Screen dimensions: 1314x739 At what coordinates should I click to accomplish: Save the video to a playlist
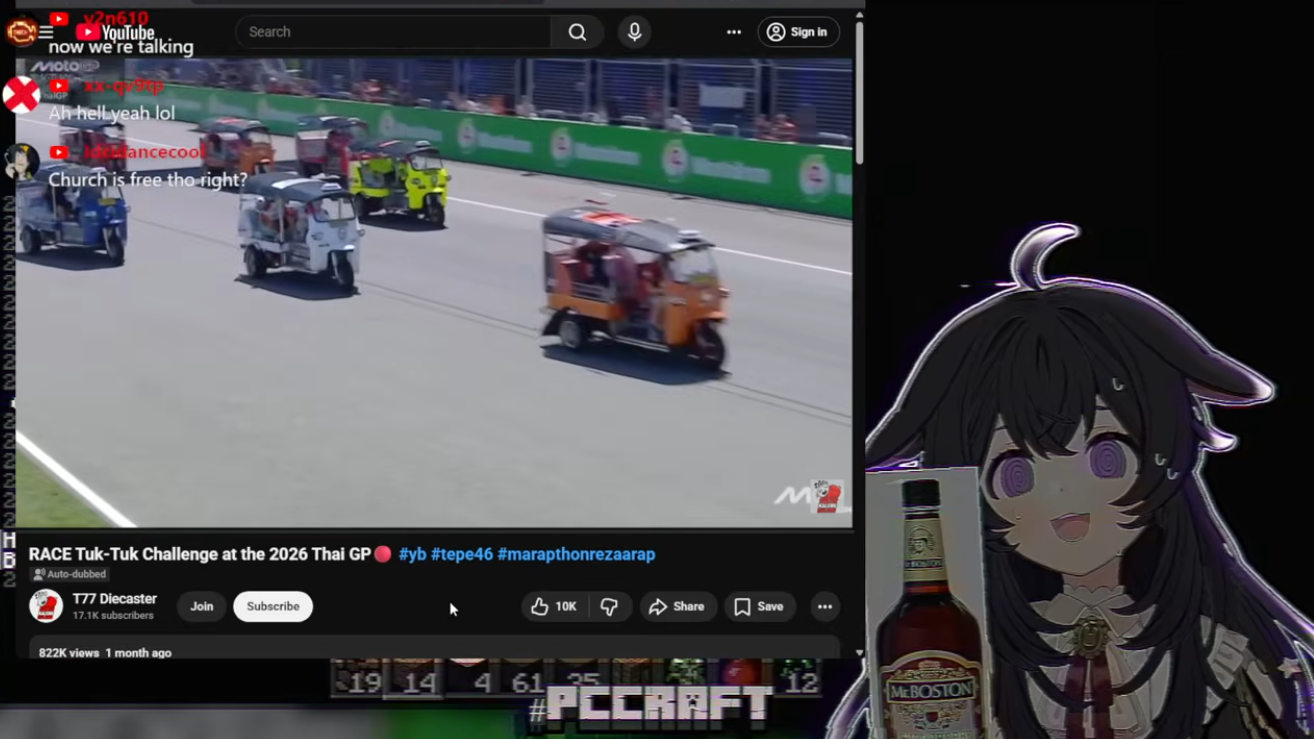coord(759,607)
